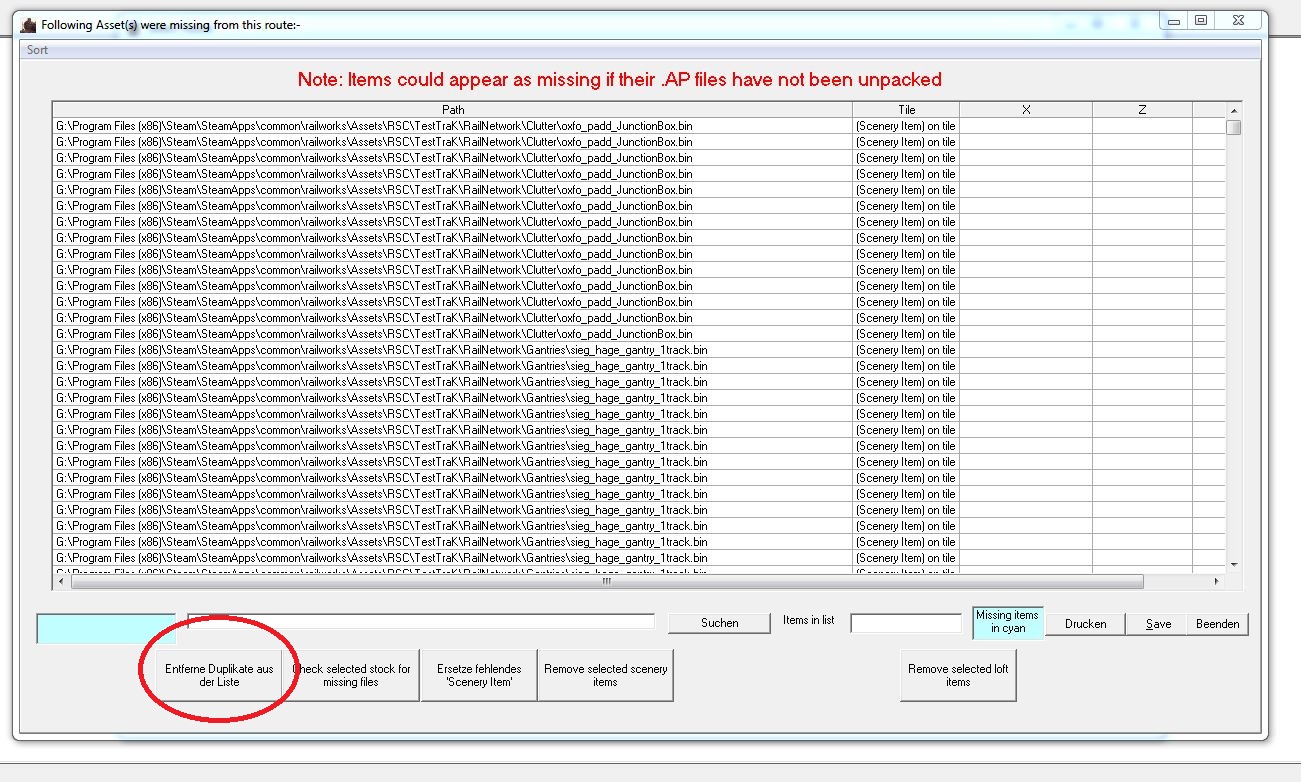
Task: Click the vertical scrollbar down arrow
Action: click(1234, 564)
